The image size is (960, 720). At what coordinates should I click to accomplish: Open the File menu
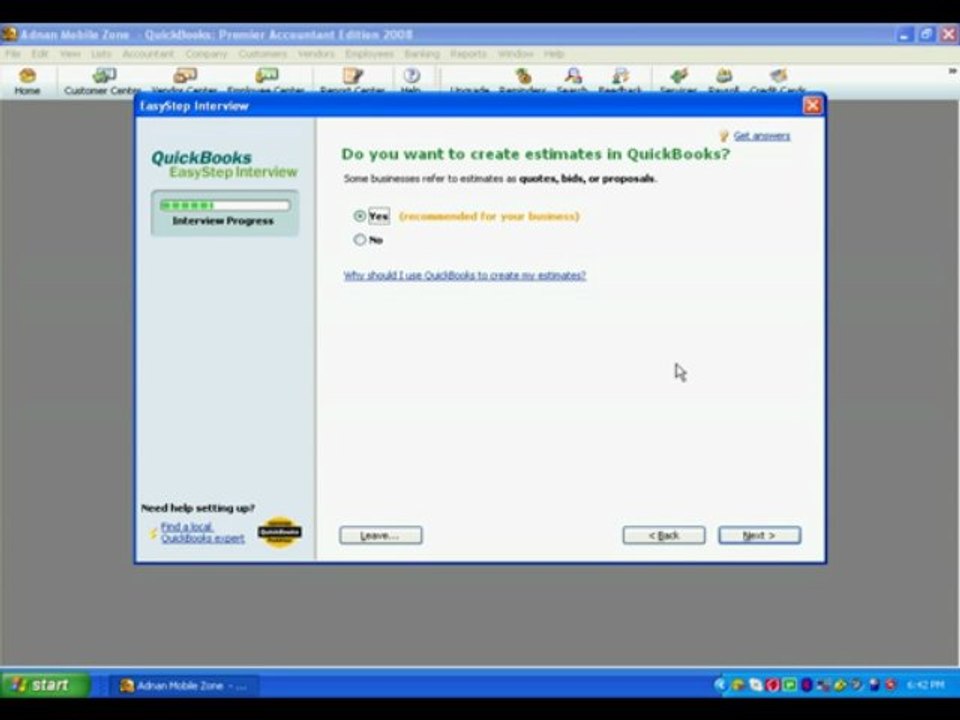click(12, 54)
